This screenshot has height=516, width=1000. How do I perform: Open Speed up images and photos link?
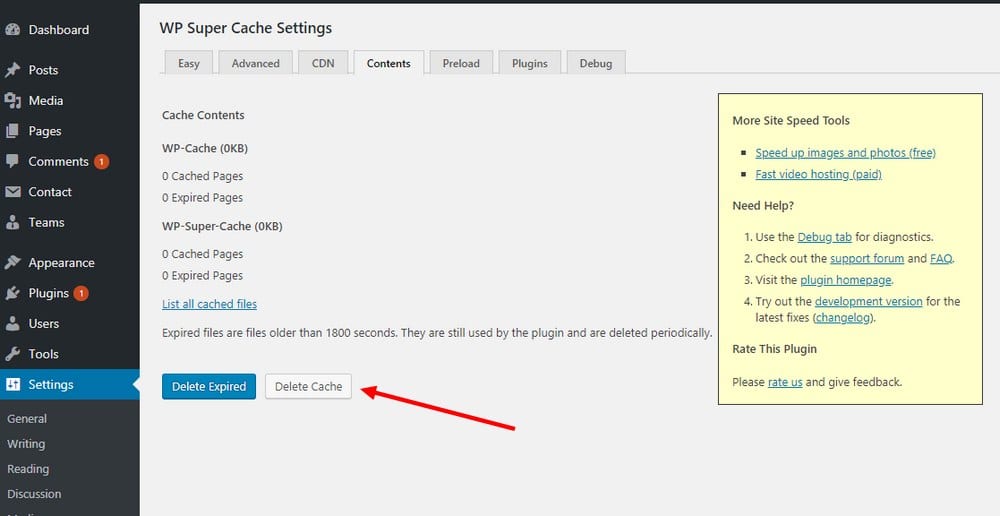click(846, 153)
